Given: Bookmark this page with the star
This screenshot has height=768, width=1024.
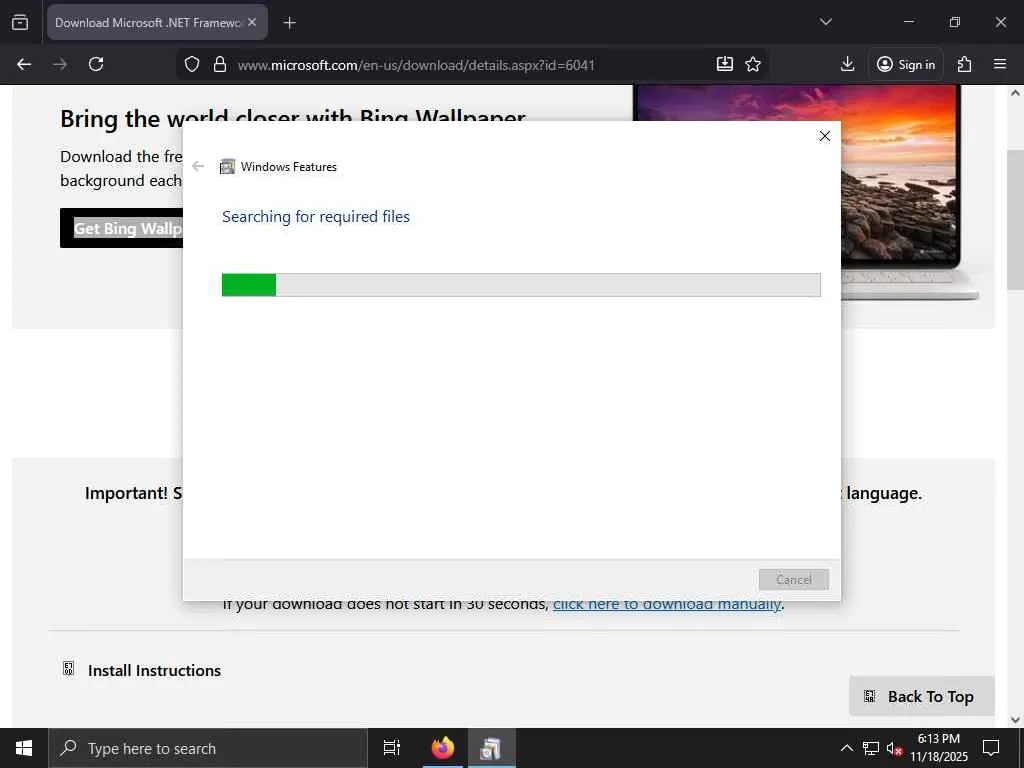Looking at the screenshot, I should (753, 64).
